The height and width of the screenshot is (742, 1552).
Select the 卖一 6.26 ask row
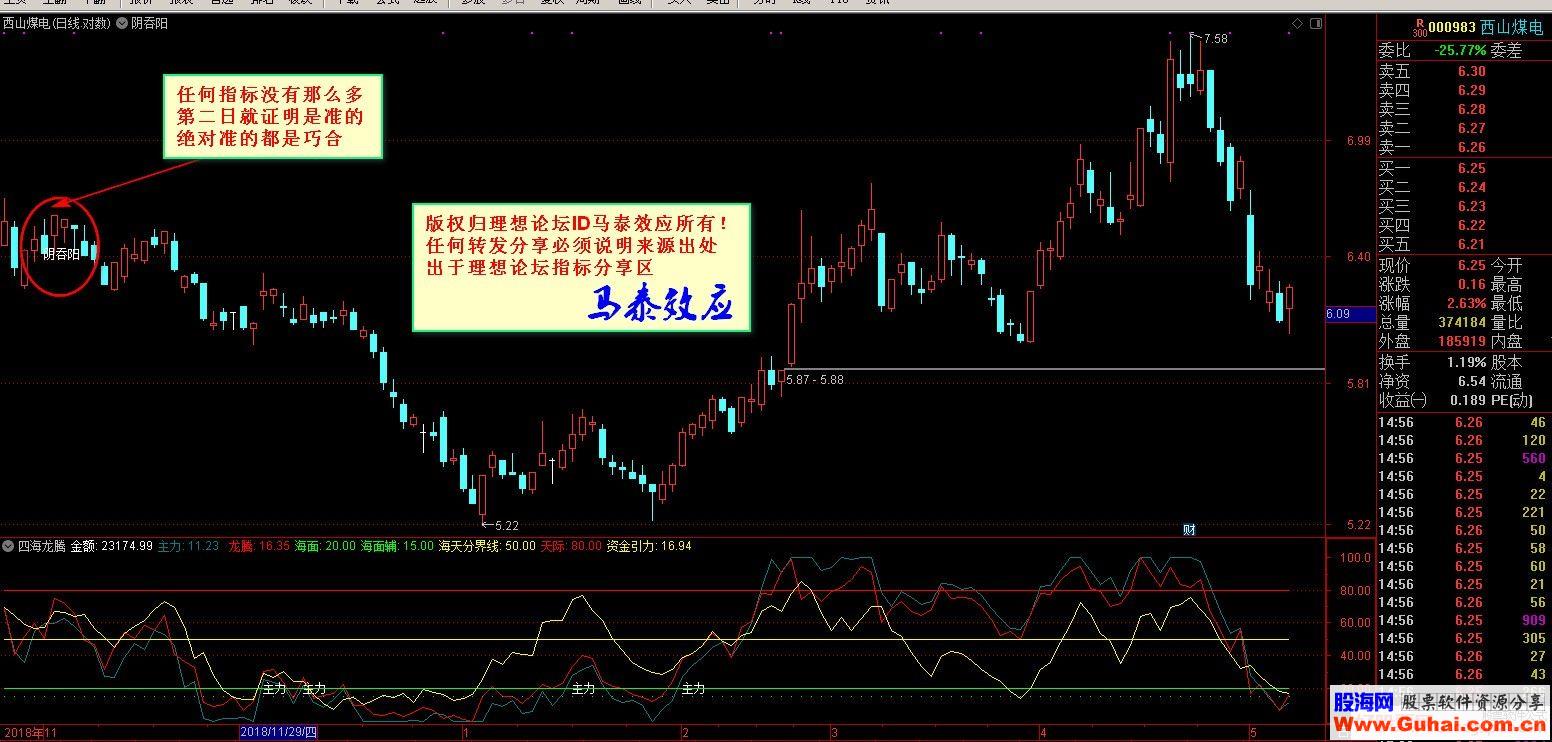click(x=1464, y=147)
